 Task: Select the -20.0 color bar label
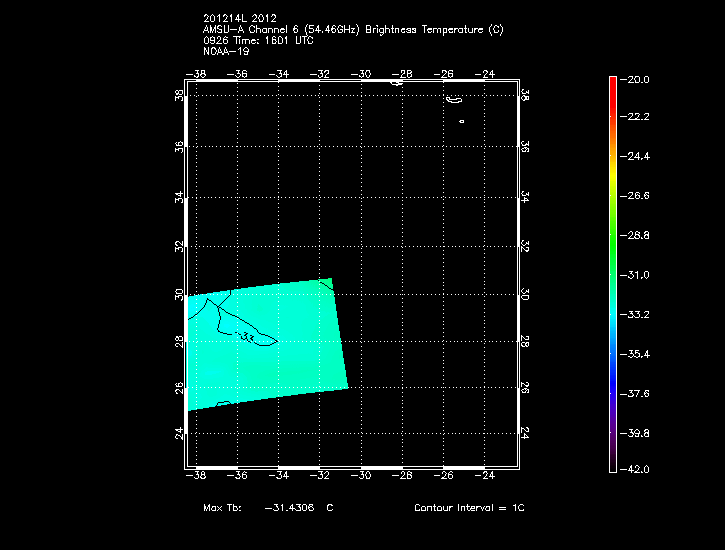(x=636, y=79)
